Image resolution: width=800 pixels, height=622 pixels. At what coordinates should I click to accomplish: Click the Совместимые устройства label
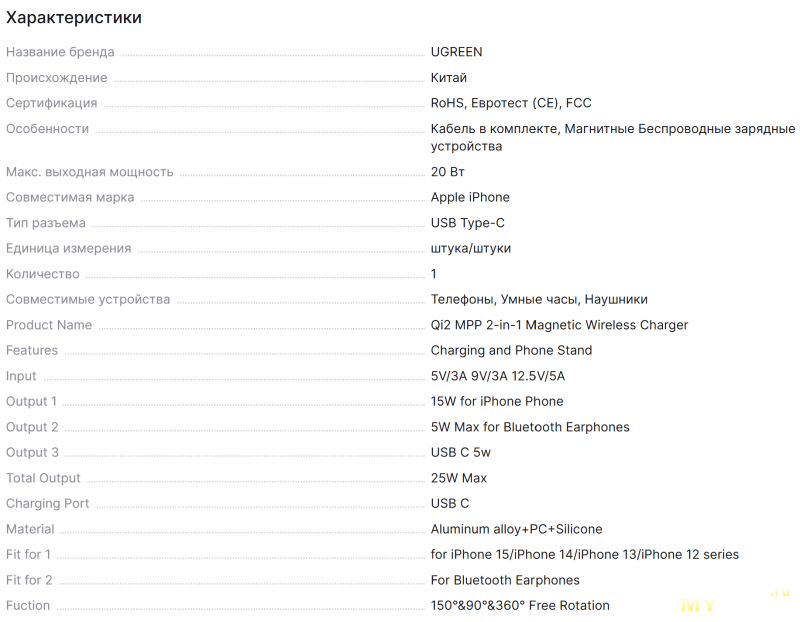[x=88, y=300]
